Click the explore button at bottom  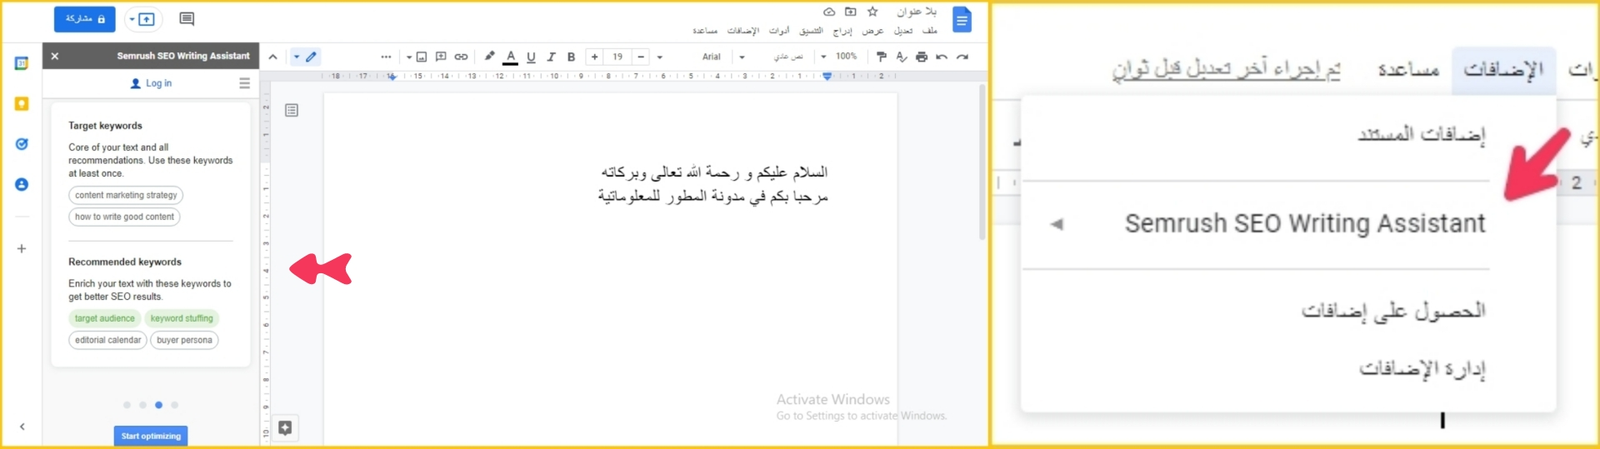coord(285,428)
